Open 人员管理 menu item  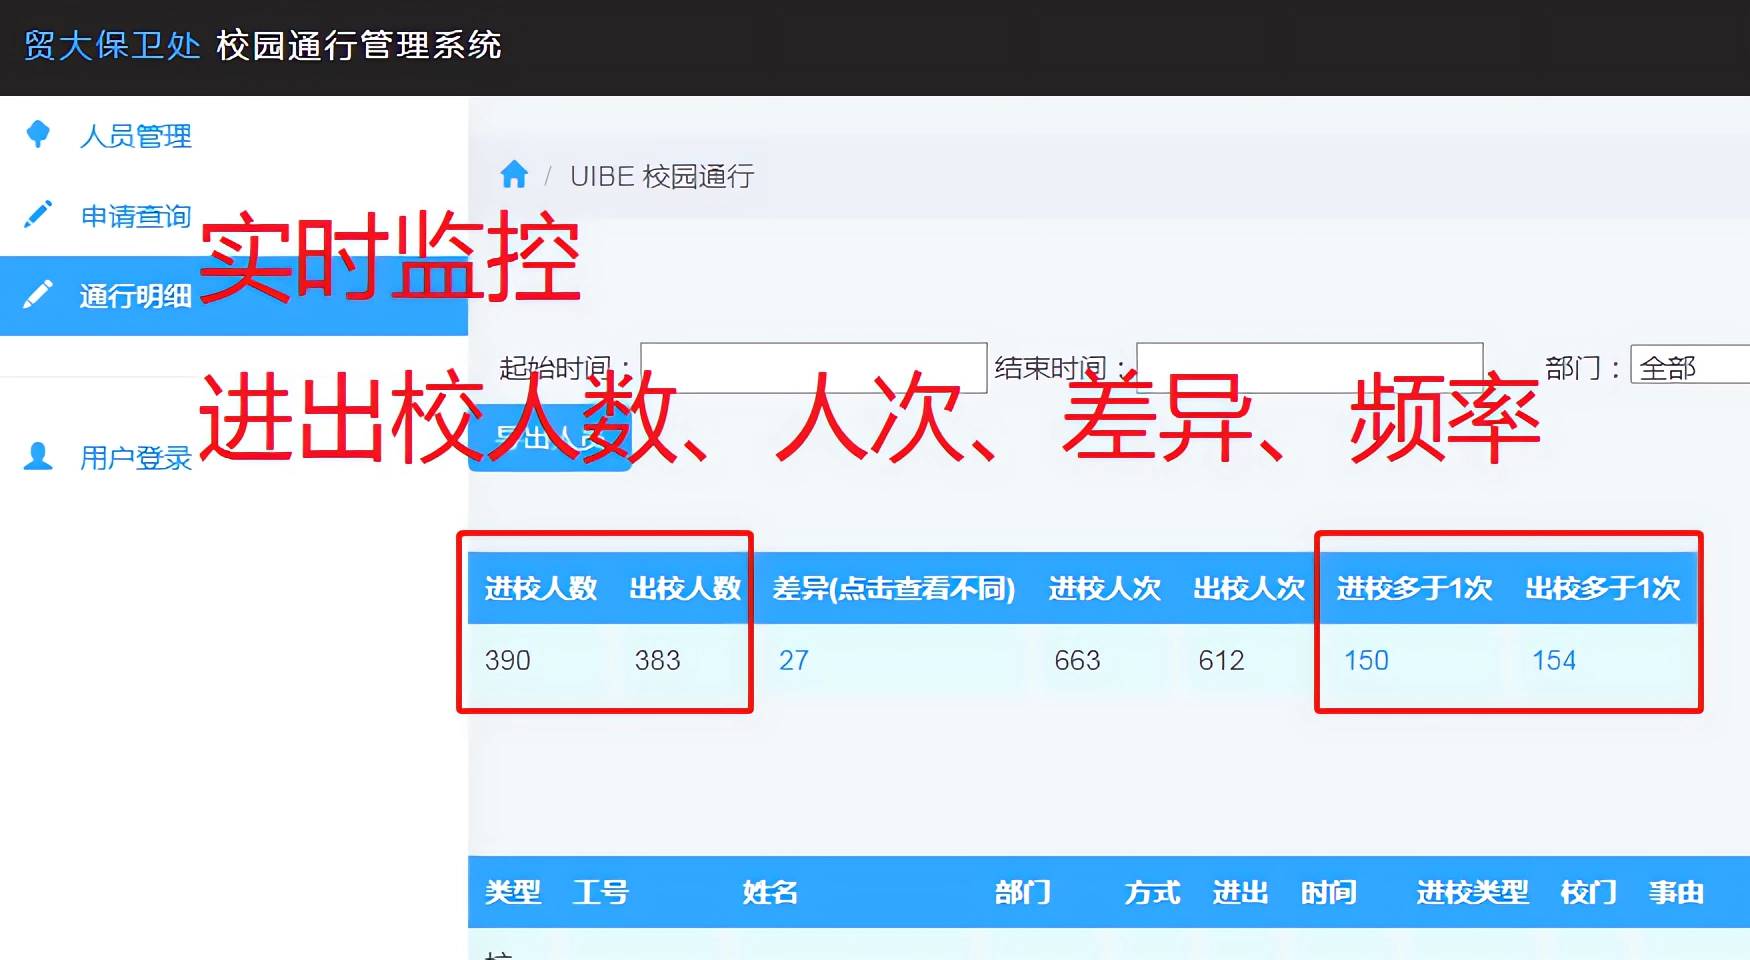[135, 136]
